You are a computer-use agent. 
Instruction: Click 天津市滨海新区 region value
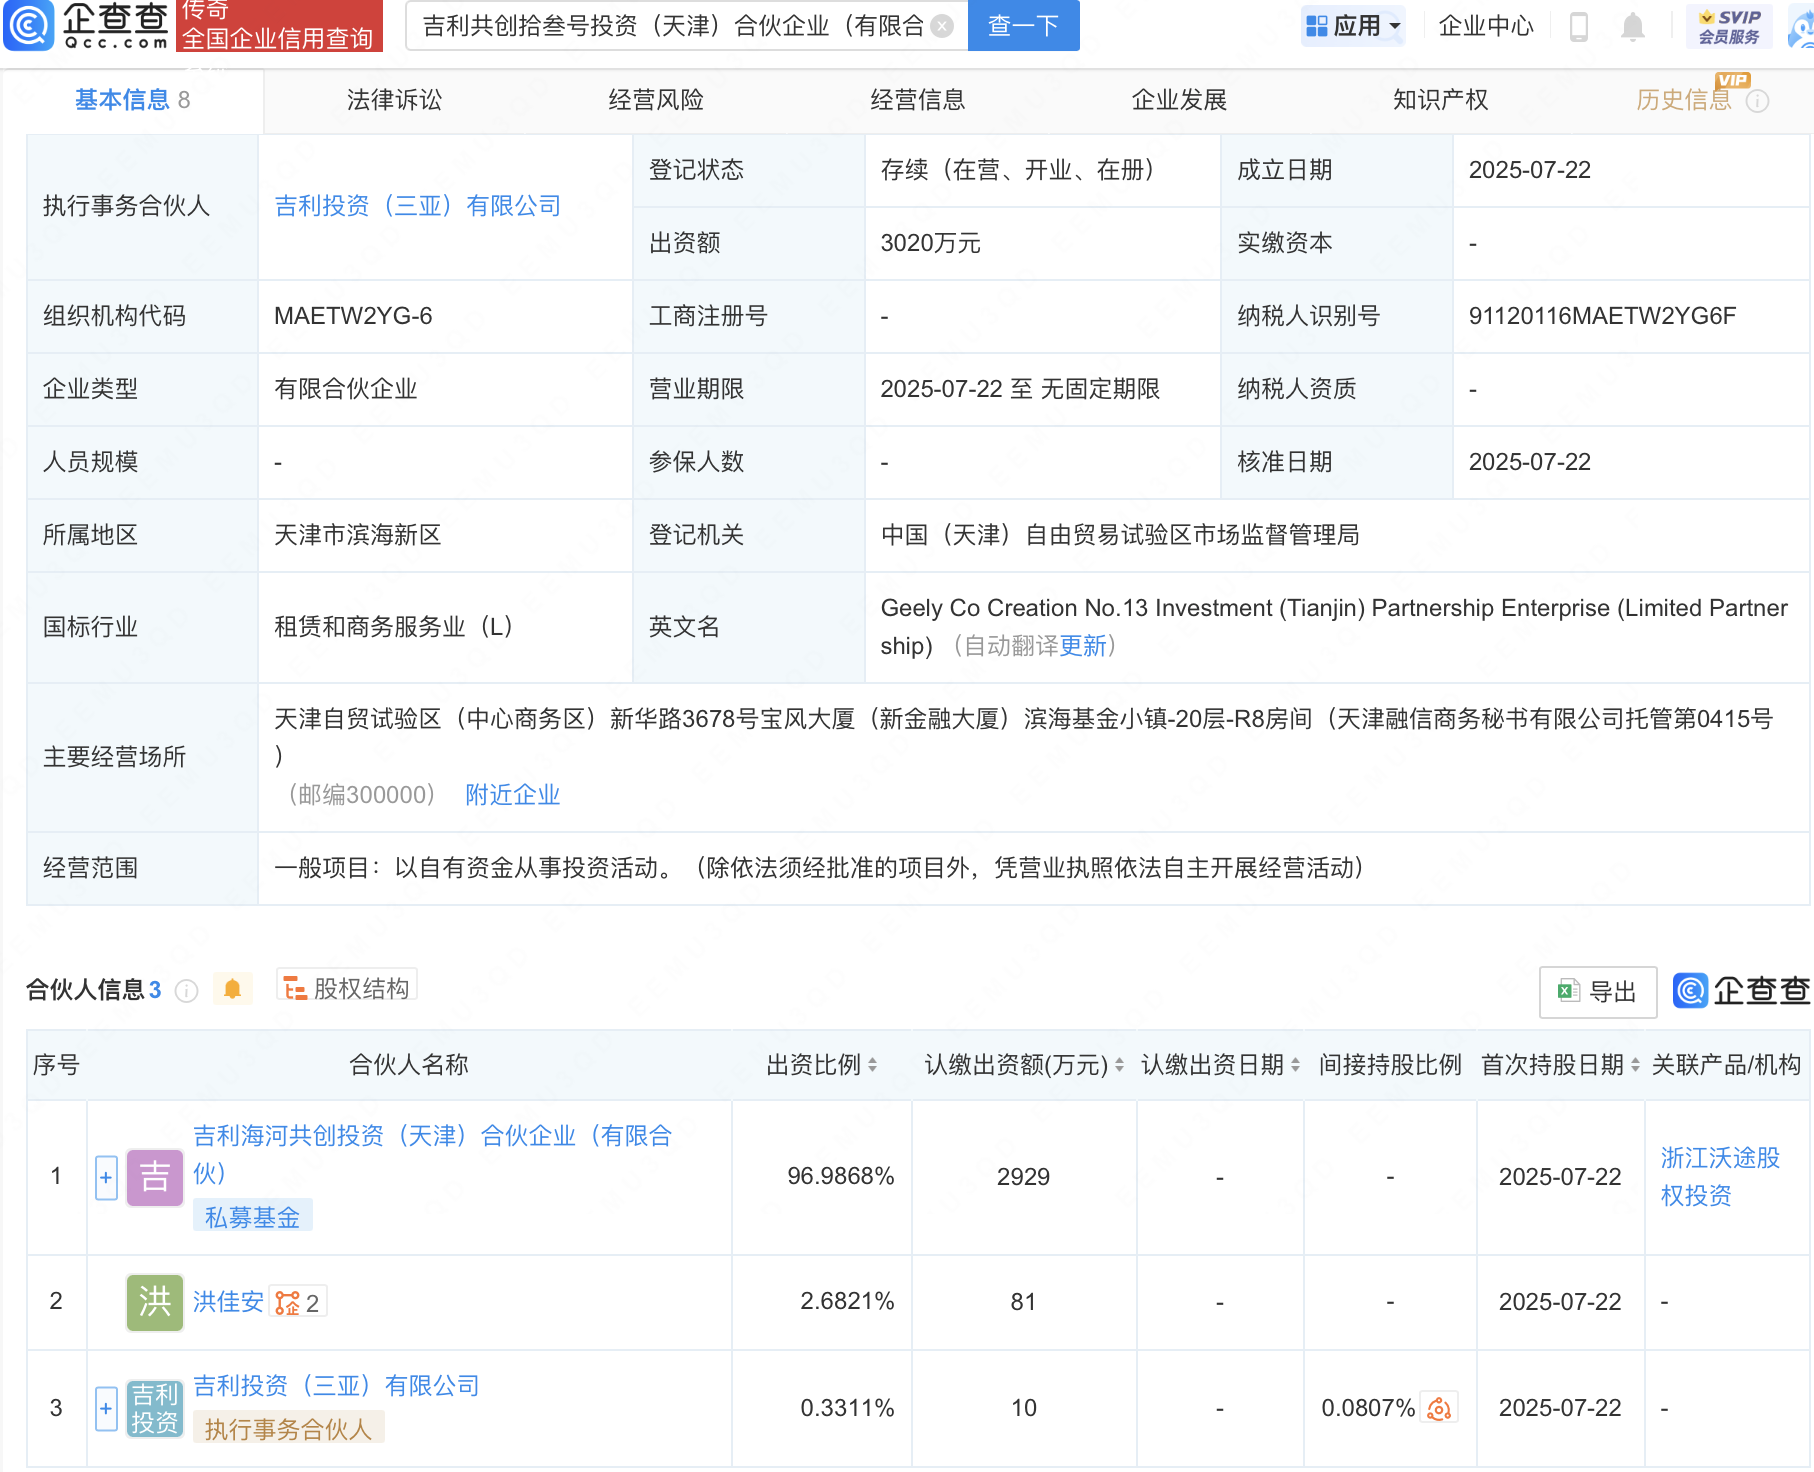tap(358, 535)
